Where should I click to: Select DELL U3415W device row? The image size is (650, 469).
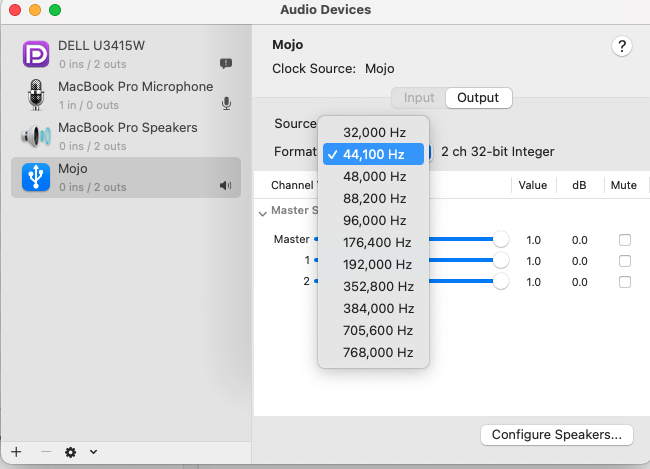126,54
